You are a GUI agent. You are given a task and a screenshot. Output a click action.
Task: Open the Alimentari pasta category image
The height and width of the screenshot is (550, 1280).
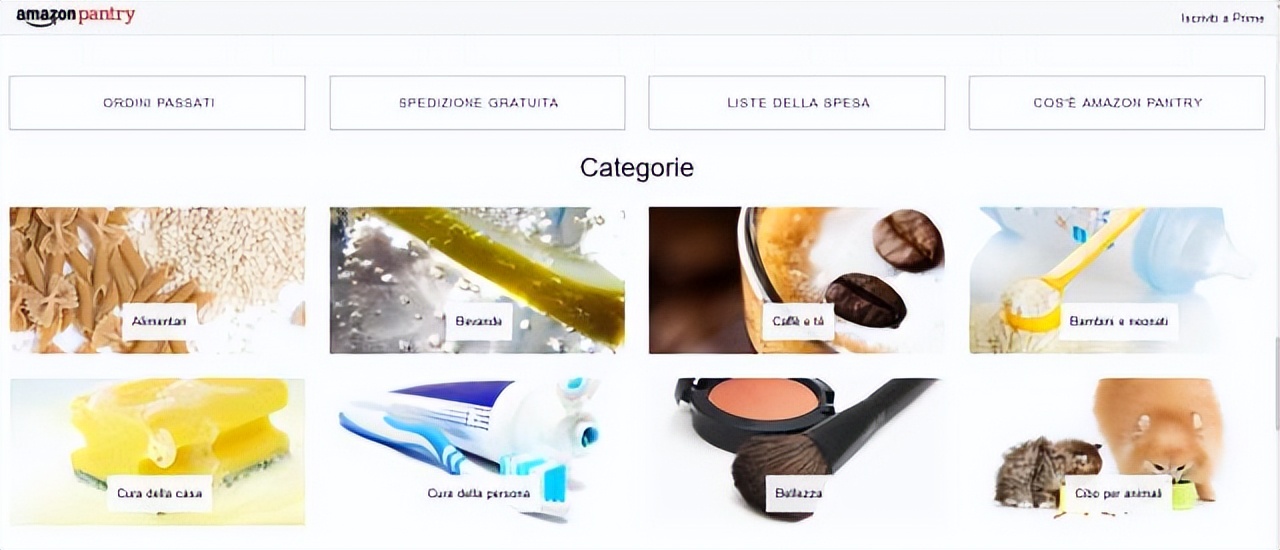[157, 280]
